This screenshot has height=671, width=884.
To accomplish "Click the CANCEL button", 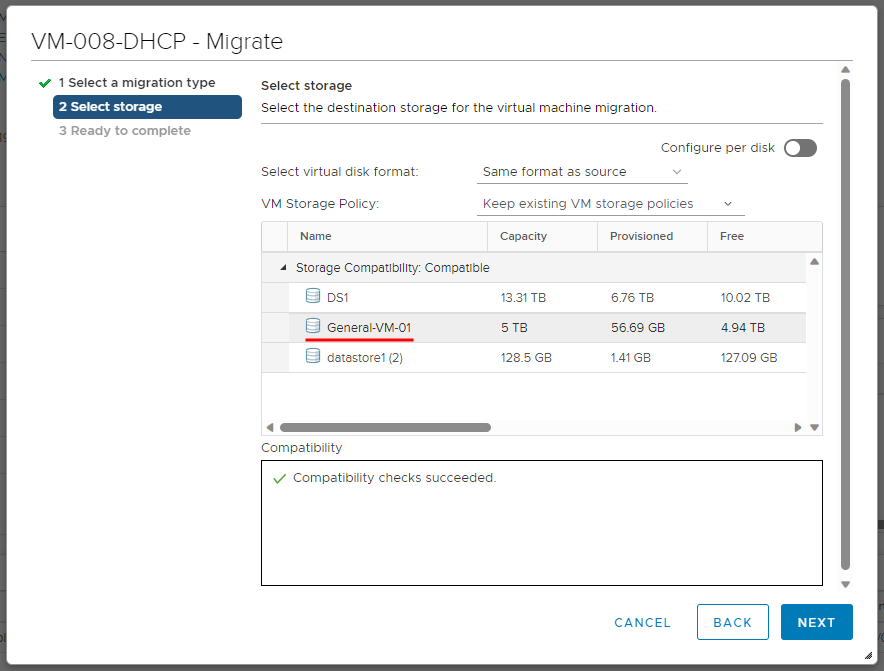I will [642, 623].
